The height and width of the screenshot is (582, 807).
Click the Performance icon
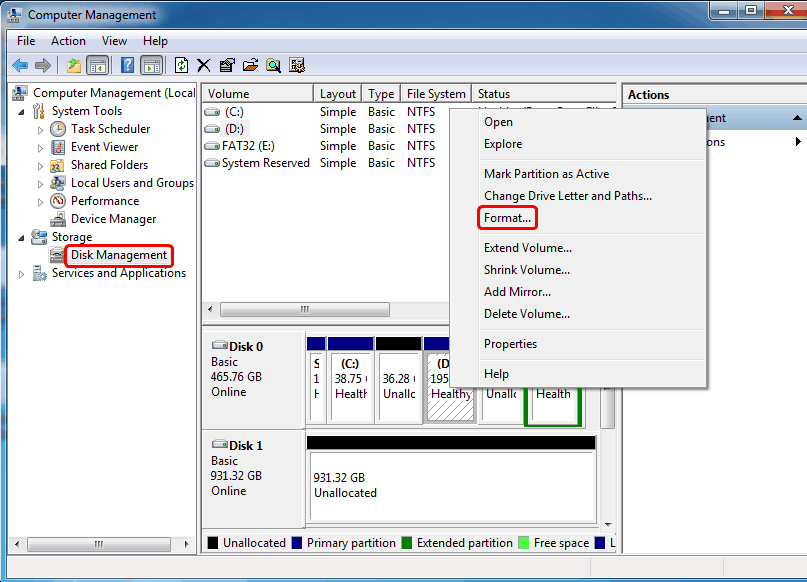(x=58, y=201)
